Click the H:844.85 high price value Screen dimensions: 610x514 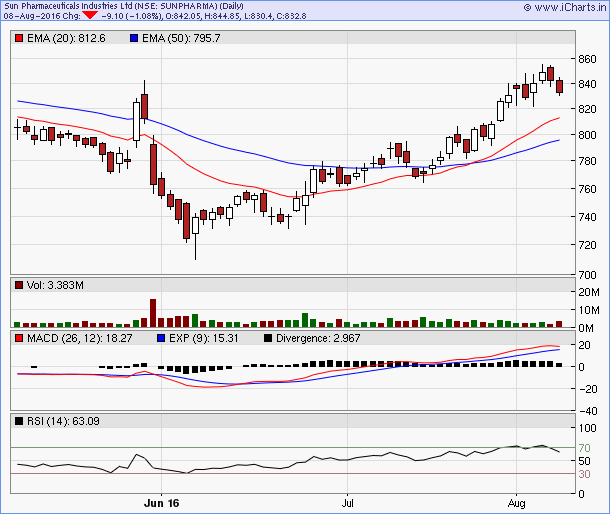[x=221, y=16]
